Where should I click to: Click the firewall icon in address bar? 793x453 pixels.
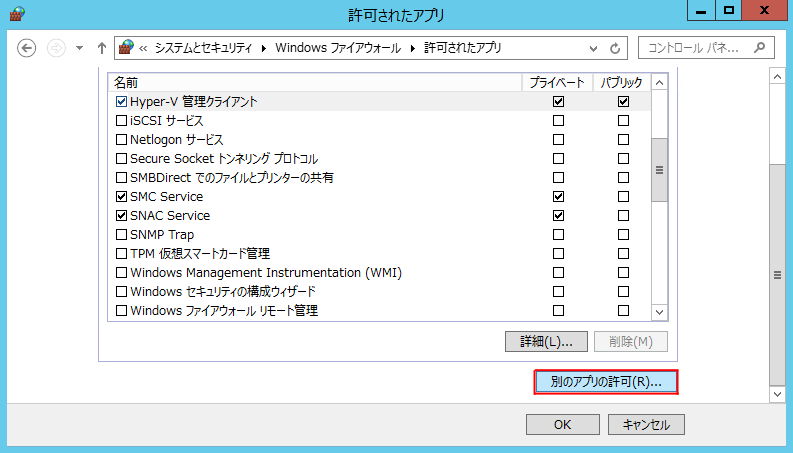click(x=126, y=48)
